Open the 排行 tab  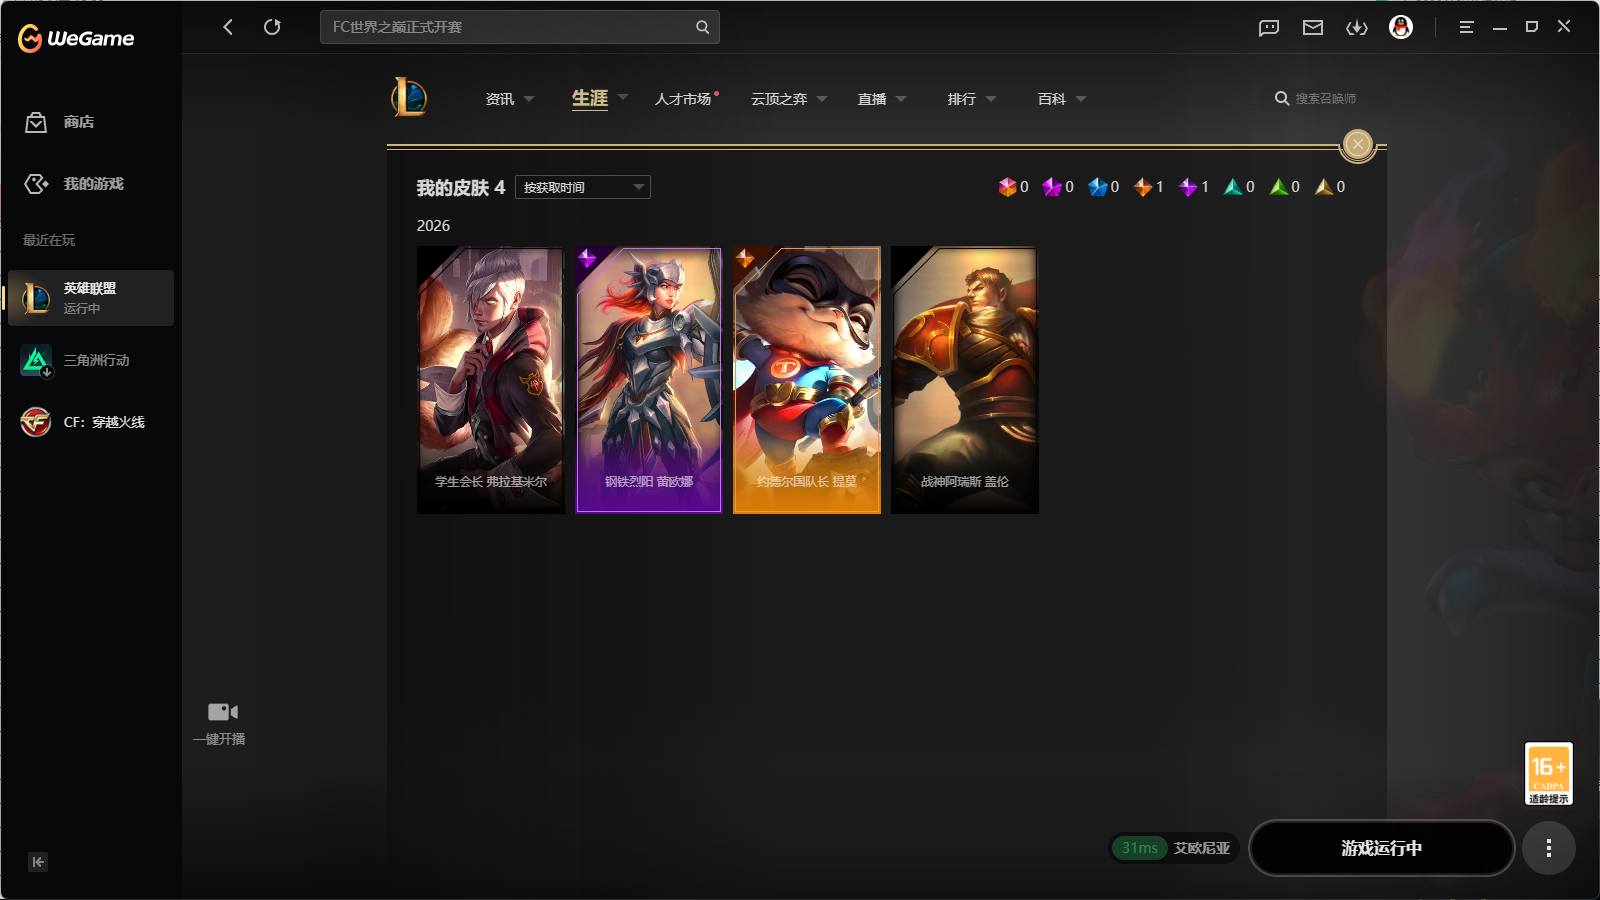(962, 99)
